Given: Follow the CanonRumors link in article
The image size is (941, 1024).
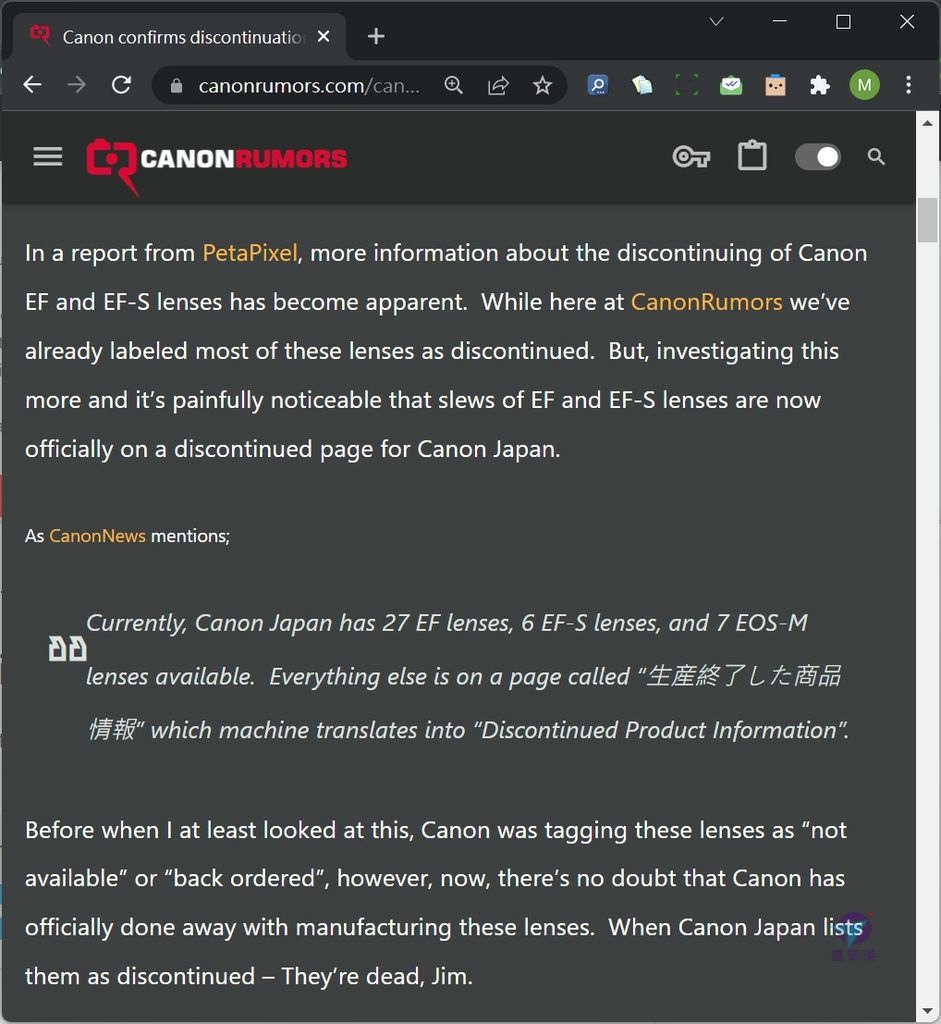Looking at the screenshot, I should [x=707, y=302].
